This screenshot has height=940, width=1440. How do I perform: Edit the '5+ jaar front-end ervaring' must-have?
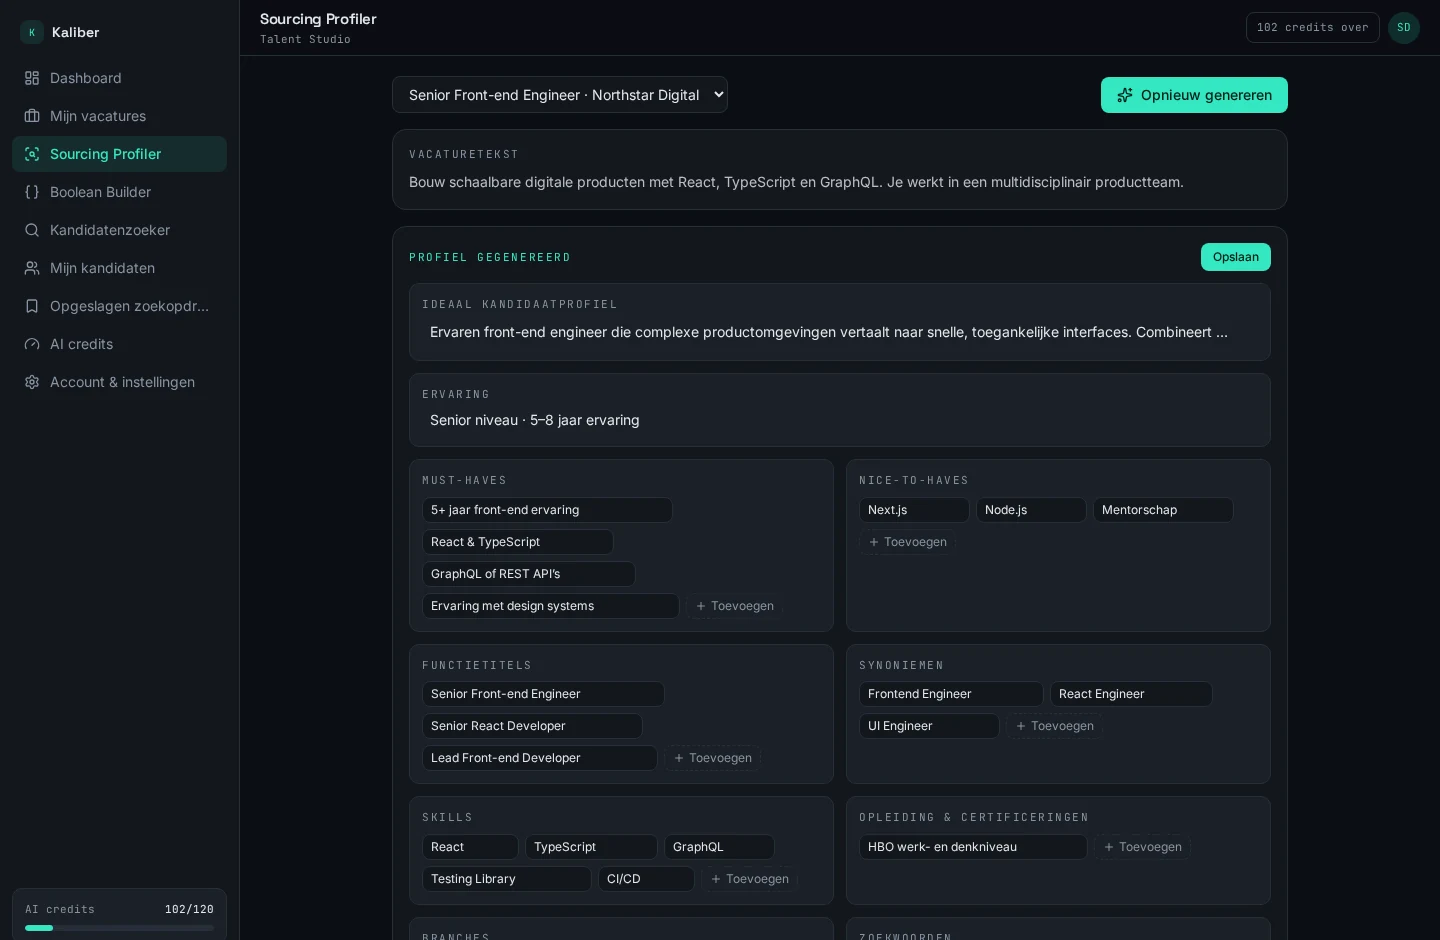(x=547, y=510)
